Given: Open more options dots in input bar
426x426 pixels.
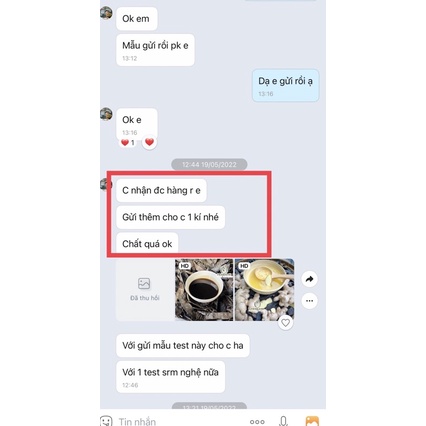Looking at the screenshot, I should [257, 422].
